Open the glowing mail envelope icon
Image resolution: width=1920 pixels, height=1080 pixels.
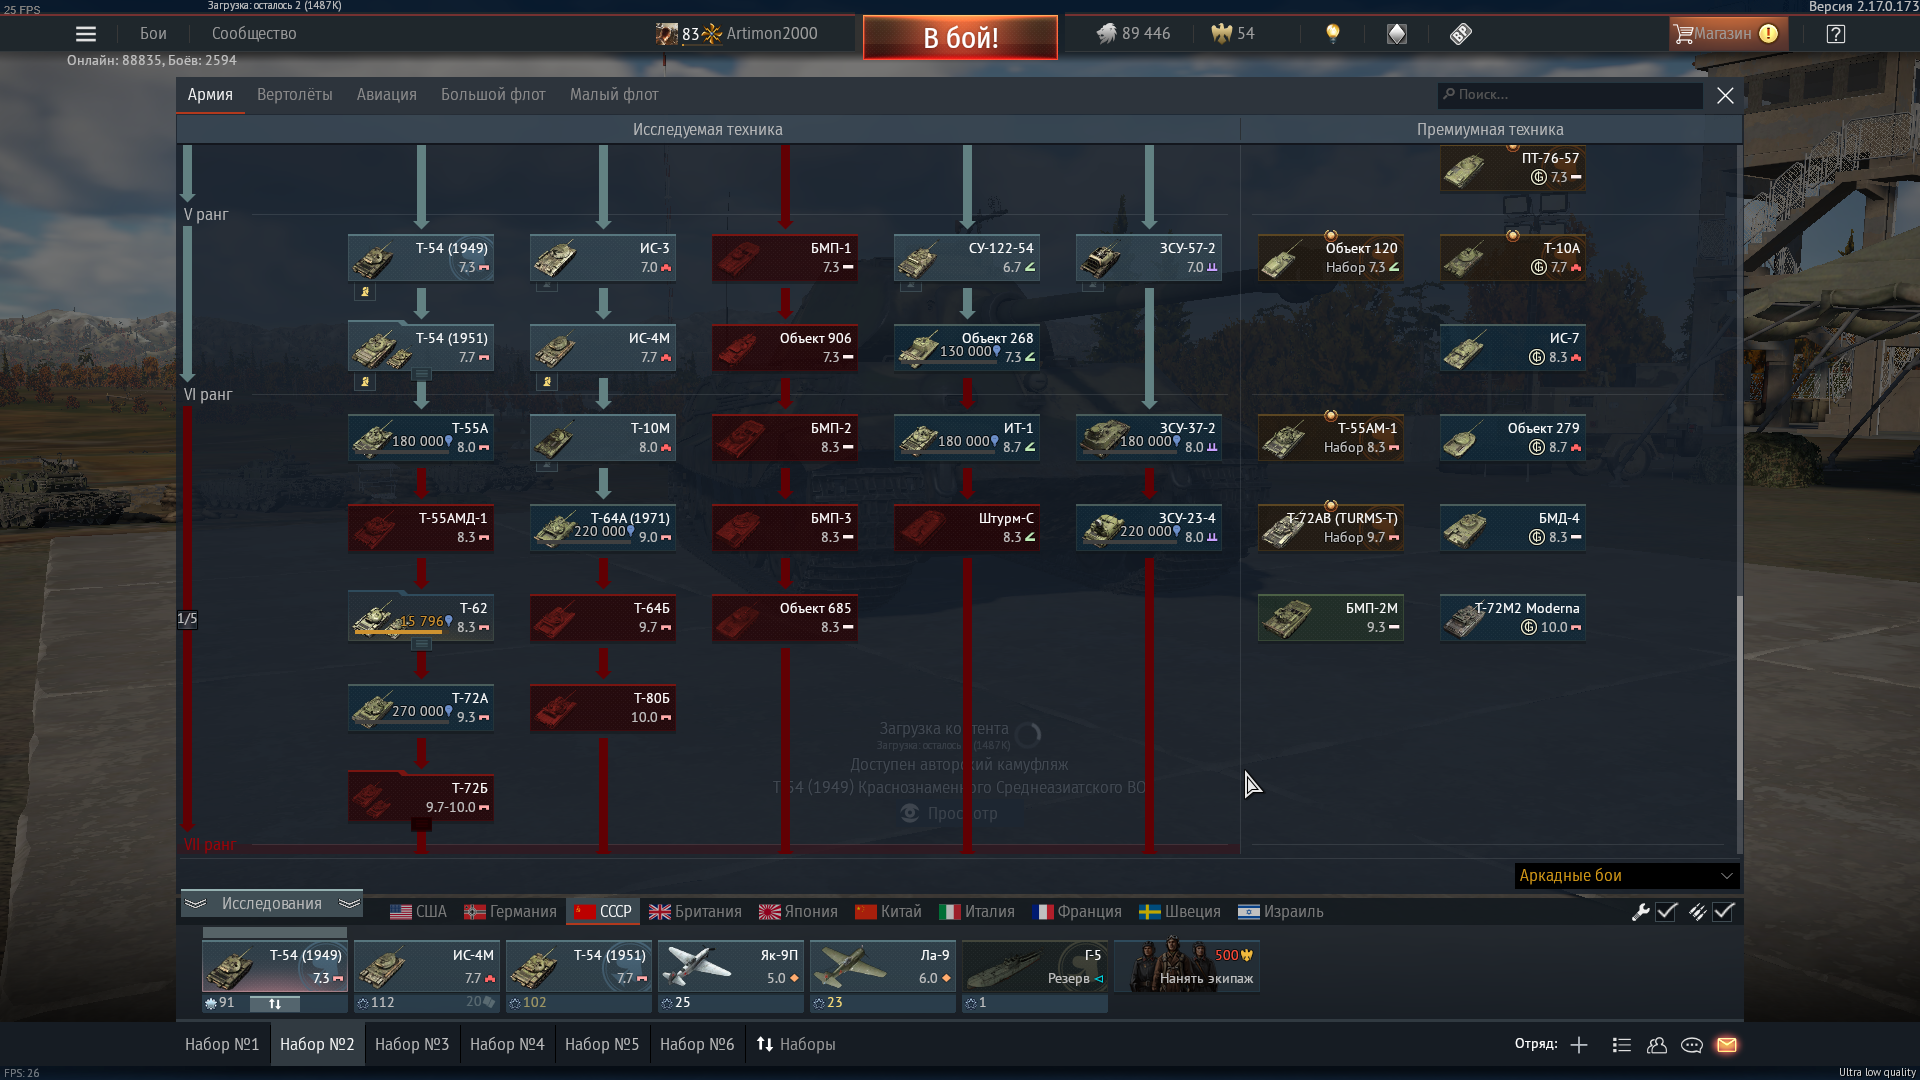pos(1727,1045)
